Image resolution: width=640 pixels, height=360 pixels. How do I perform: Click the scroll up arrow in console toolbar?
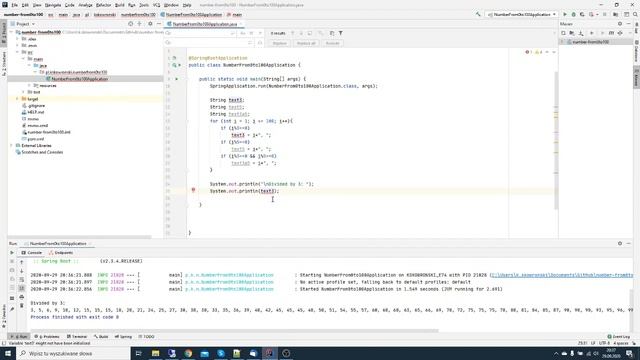[x=22, y=262]
